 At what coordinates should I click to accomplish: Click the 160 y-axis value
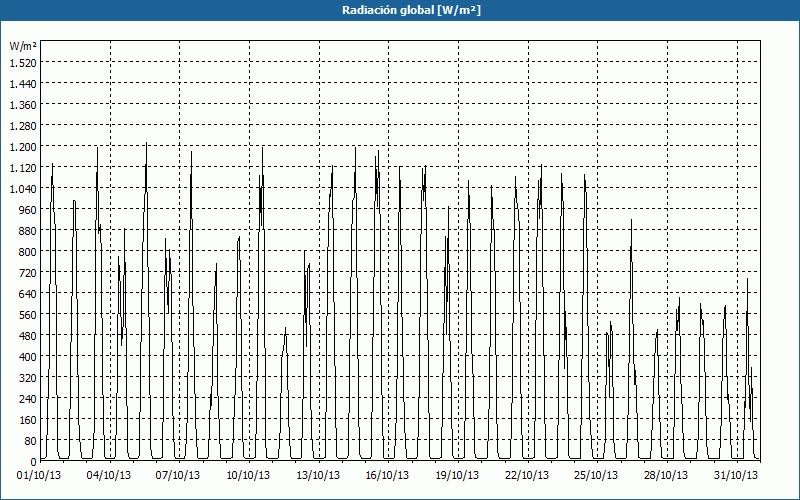28,419
